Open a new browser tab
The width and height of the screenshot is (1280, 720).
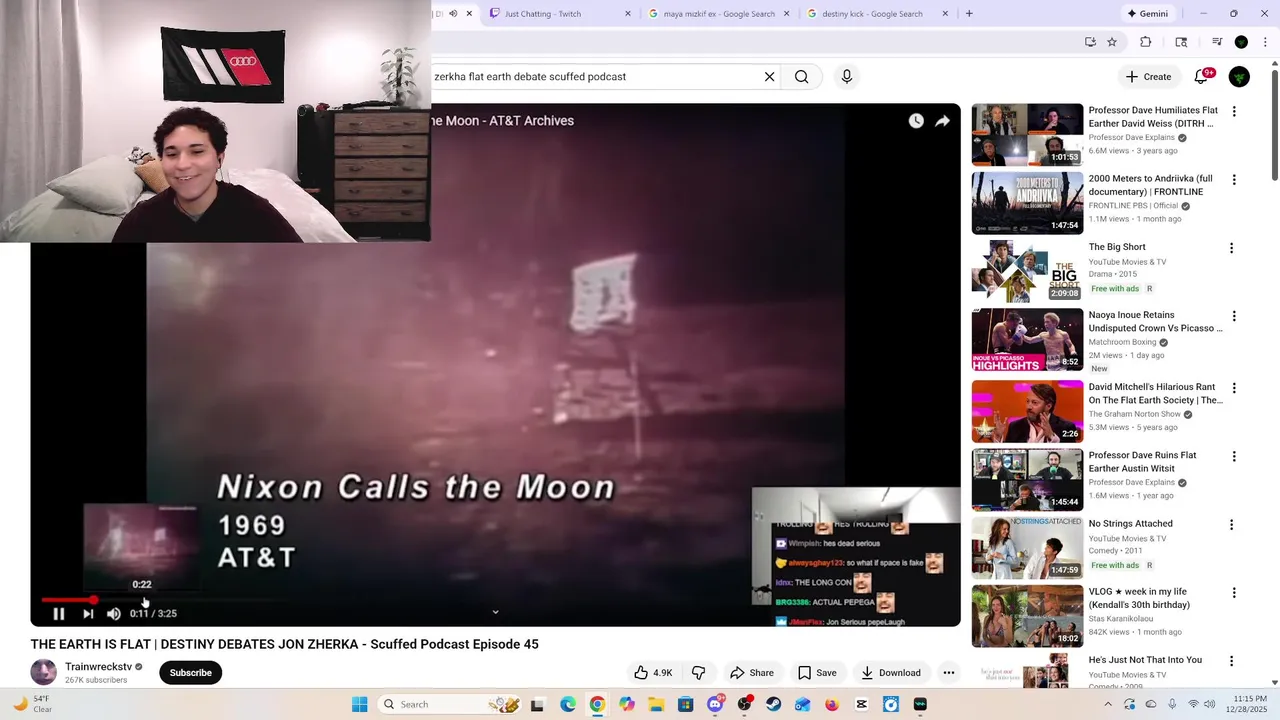click(x=969, y=14)
